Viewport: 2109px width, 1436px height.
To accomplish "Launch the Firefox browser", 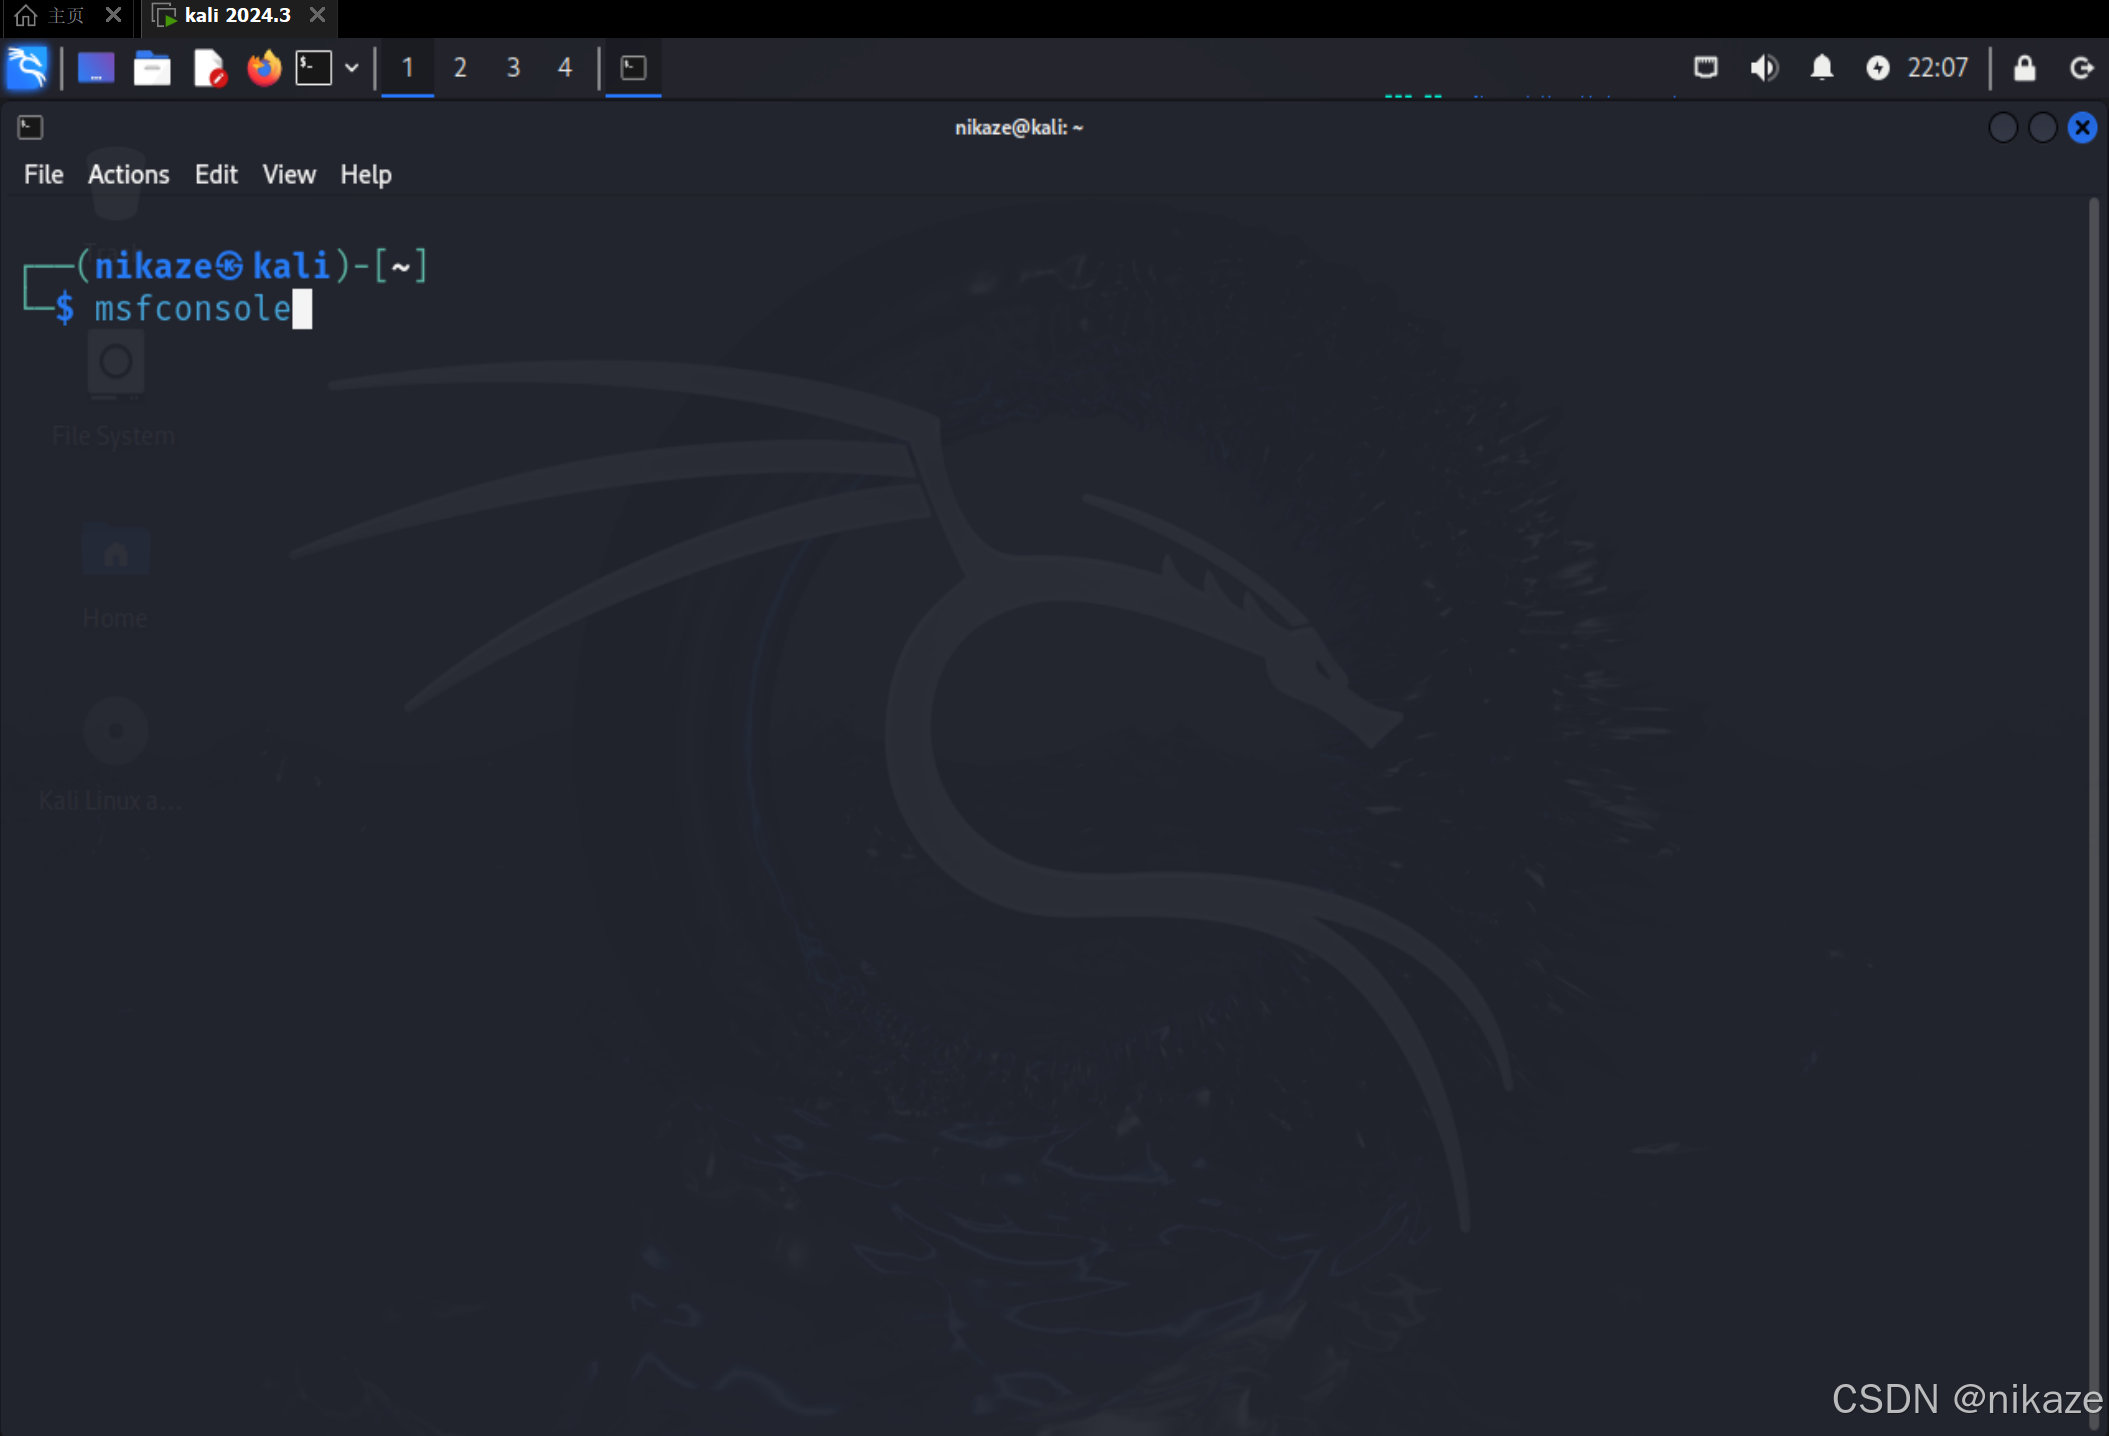I will 264,68.
